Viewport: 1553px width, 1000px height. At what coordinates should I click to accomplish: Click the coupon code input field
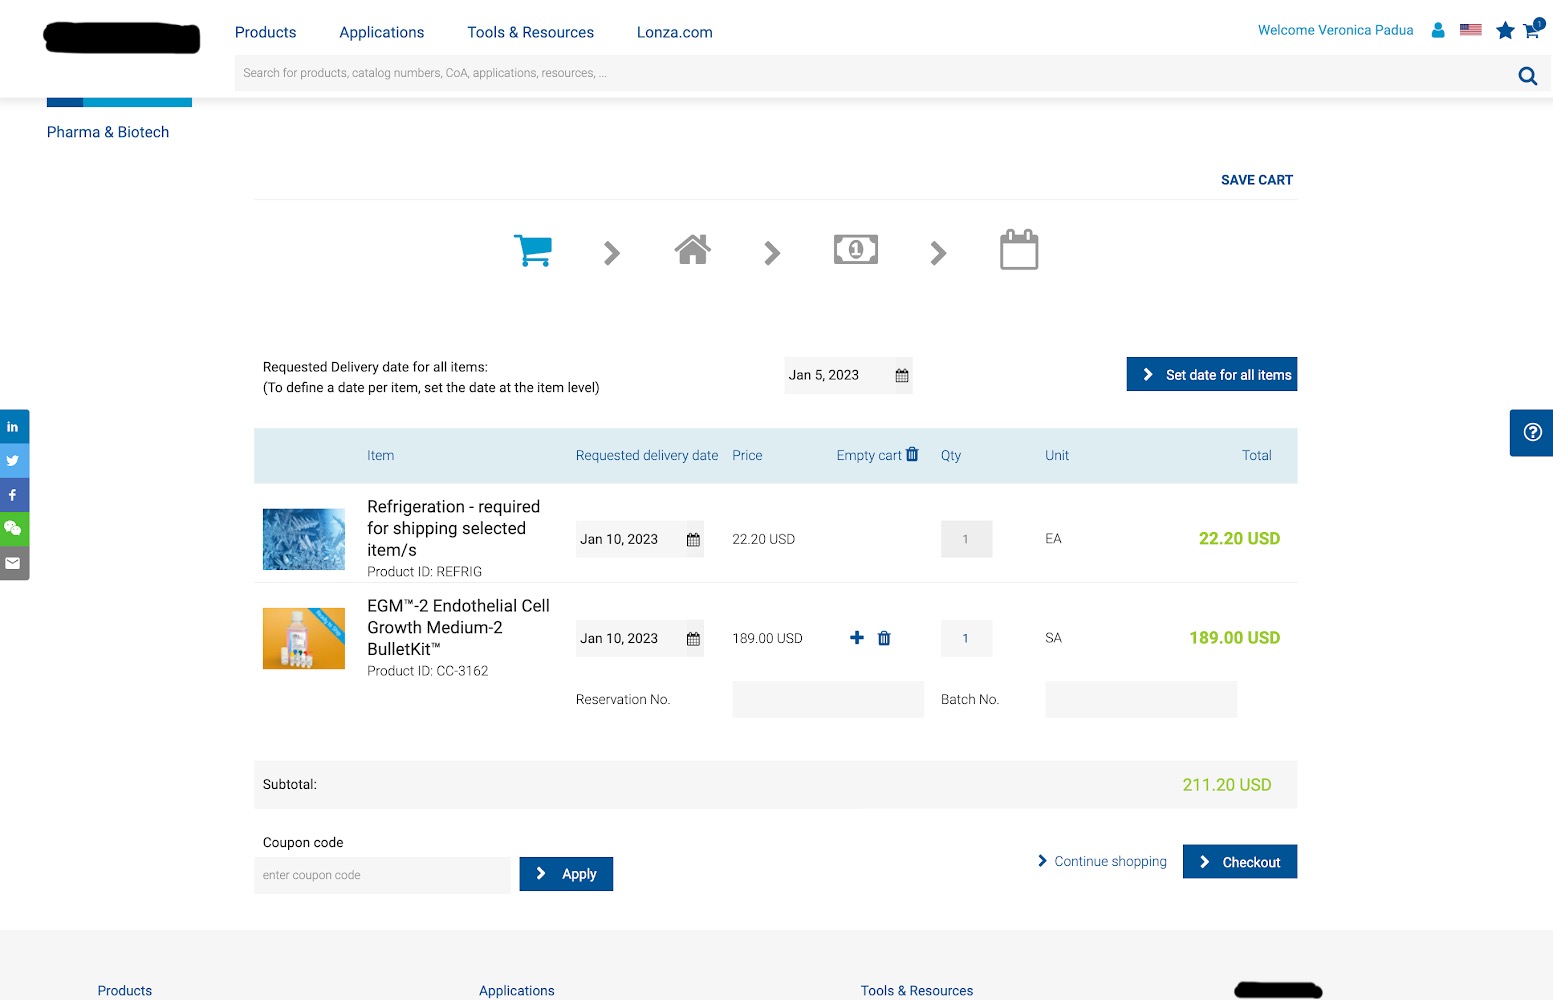point(382,875)
